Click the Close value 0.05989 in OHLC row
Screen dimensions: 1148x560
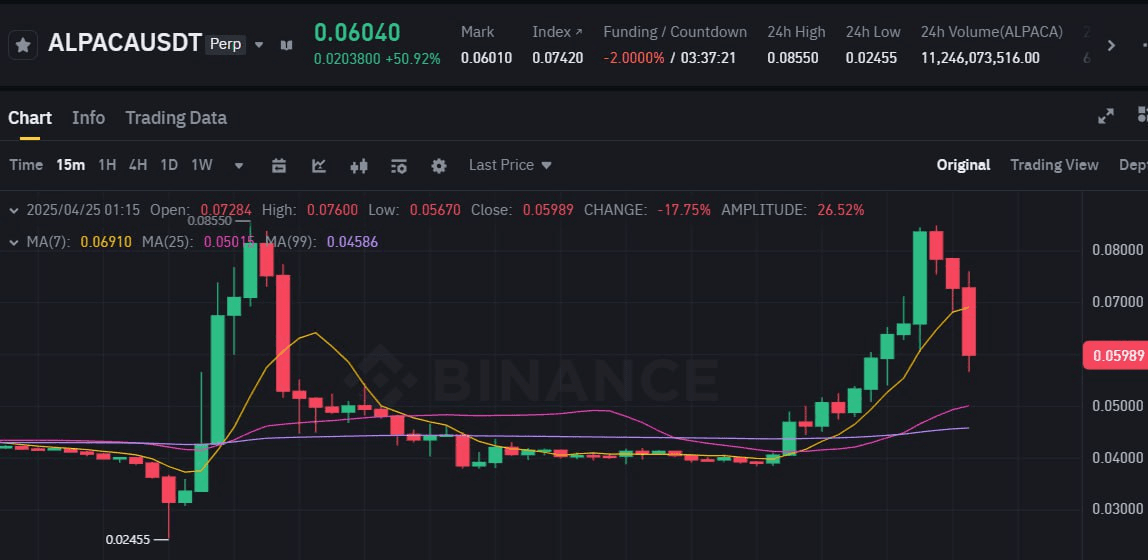pyautogui.click(x=548, y=210)
